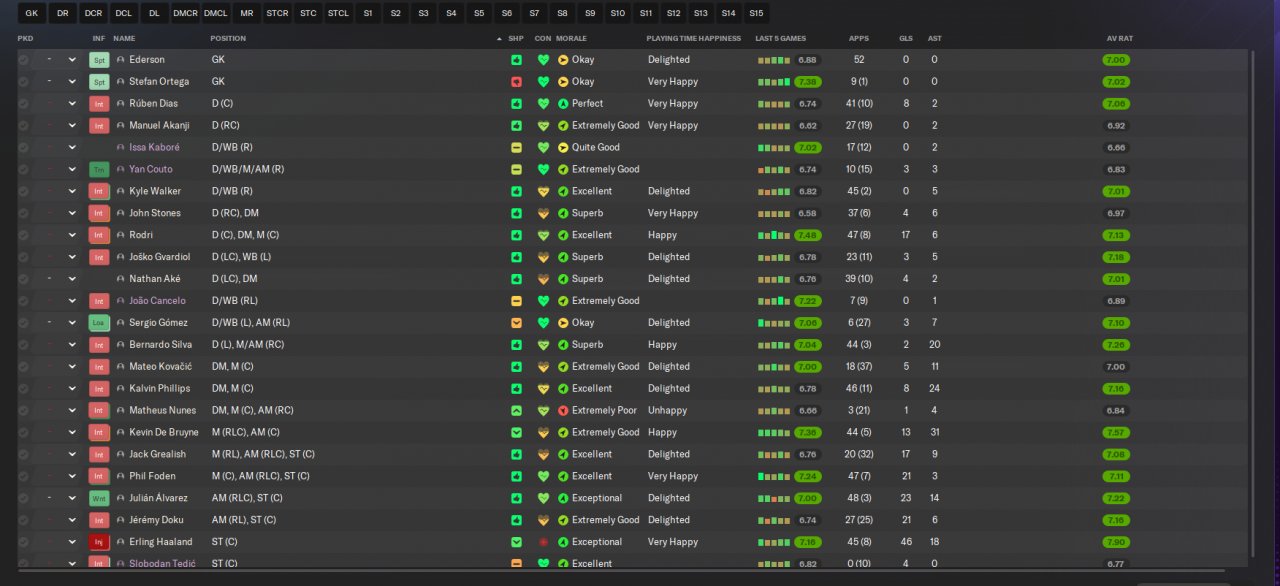The width and height of the screenshot is (1280, 586).
Task: Click Kyle Walker's condition heart icon
Action: click(x=544, y=191)
